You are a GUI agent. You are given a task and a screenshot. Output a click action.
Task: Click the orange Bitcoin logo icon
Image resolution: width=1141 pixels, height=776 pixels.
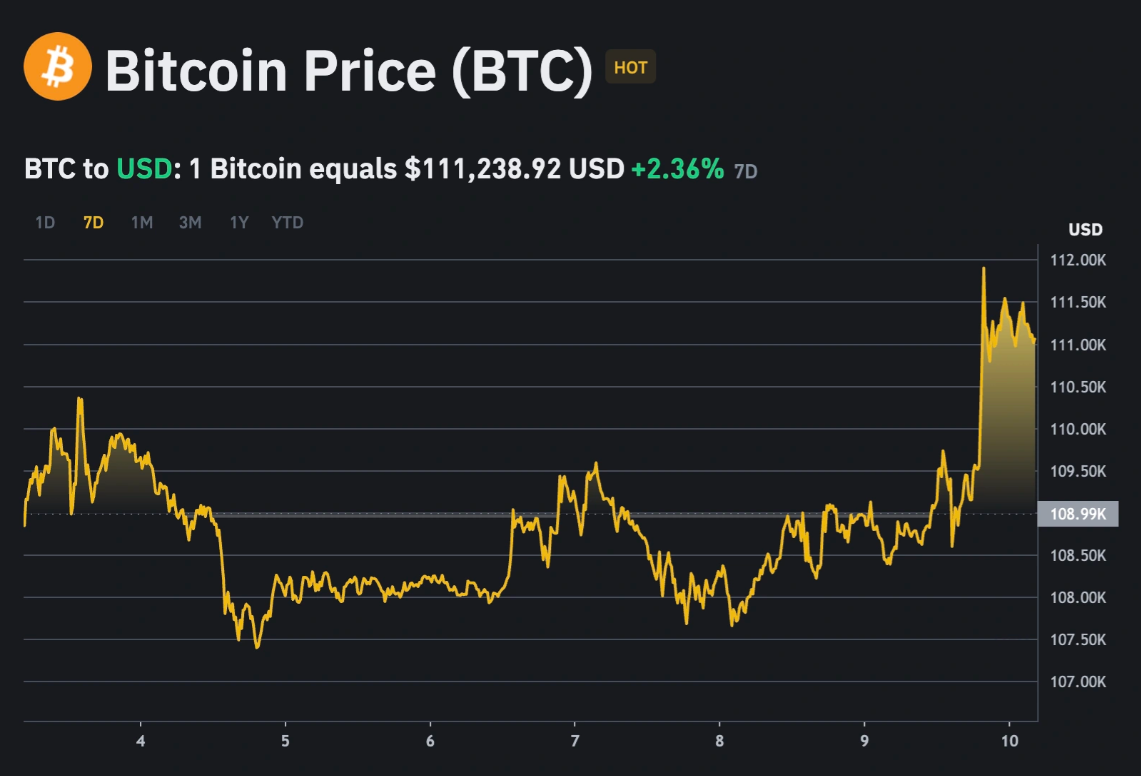[58, 67]
